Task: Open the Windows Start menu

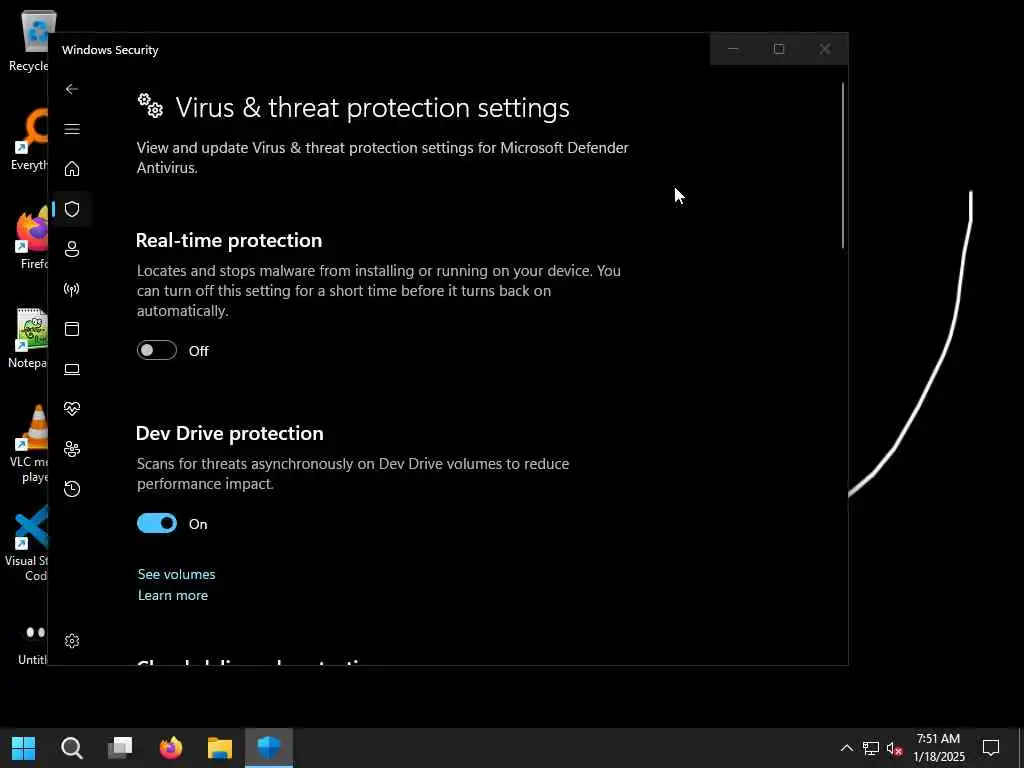Action: (24, 748)
